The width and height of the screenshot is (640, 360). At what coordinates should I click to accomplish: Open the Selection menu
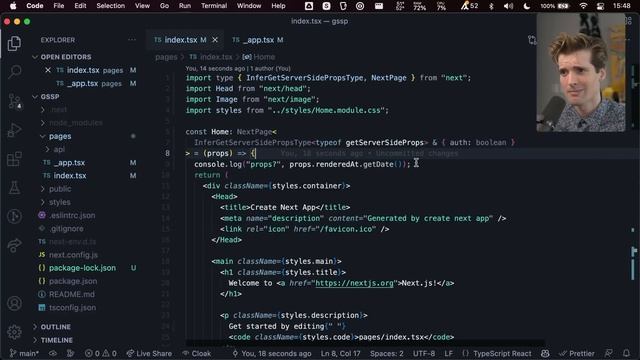(x=111, y=6)
